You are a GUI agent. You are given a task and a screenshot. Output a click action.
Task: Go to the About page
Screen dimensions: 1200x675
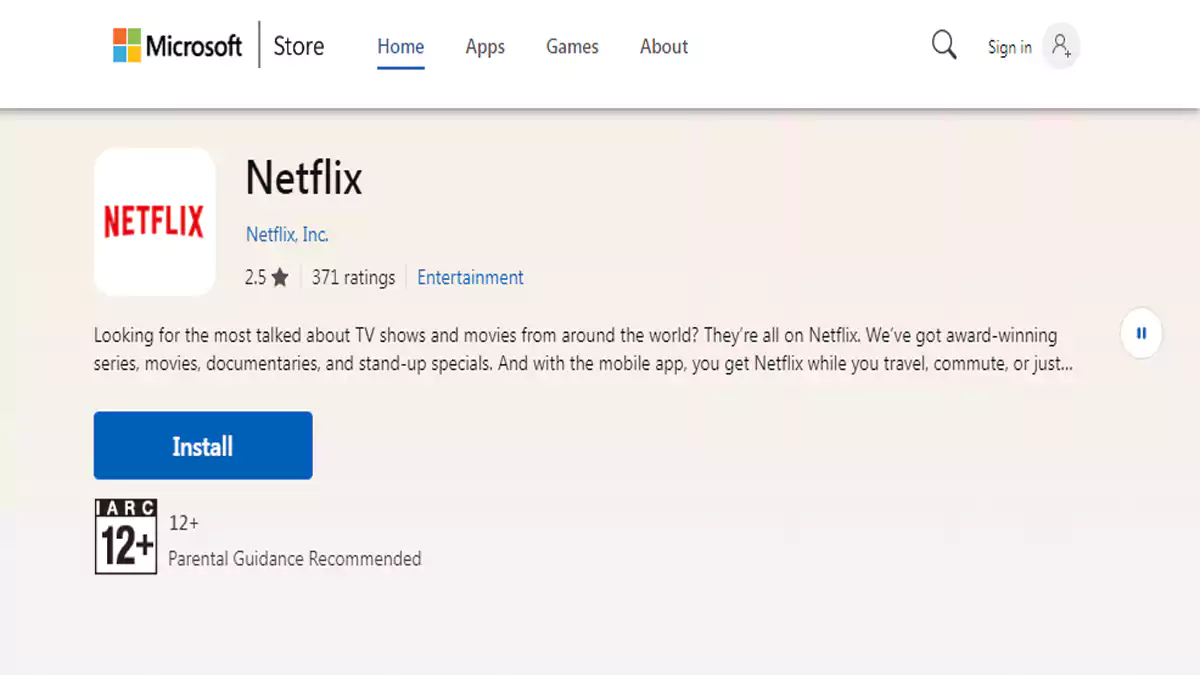[x=663, y=46]
